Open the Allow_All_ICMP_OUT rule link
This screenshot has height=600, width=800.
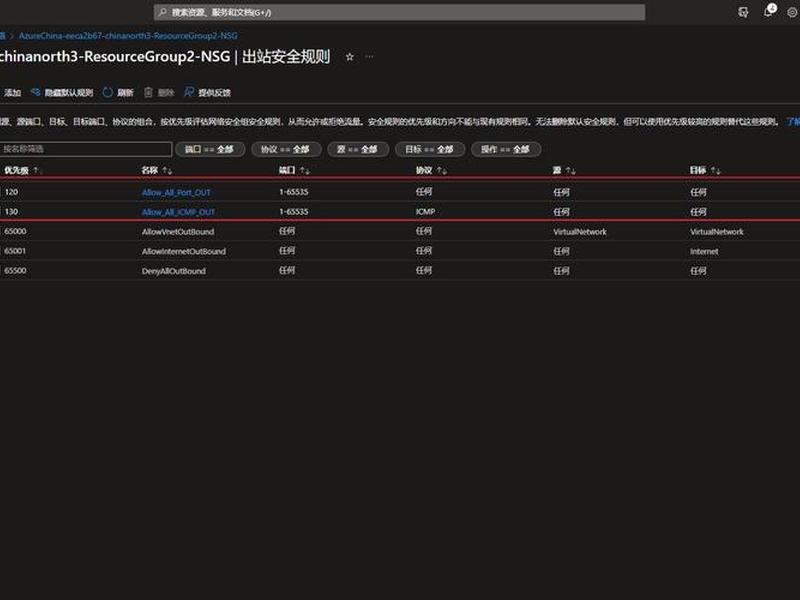178,212
